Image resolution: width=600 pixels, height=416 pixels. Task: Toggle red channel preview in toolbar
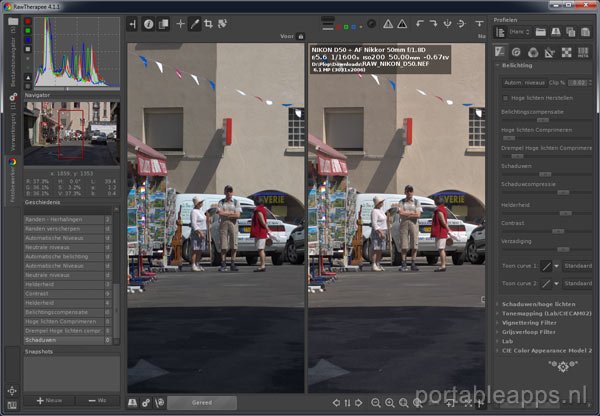338,27
